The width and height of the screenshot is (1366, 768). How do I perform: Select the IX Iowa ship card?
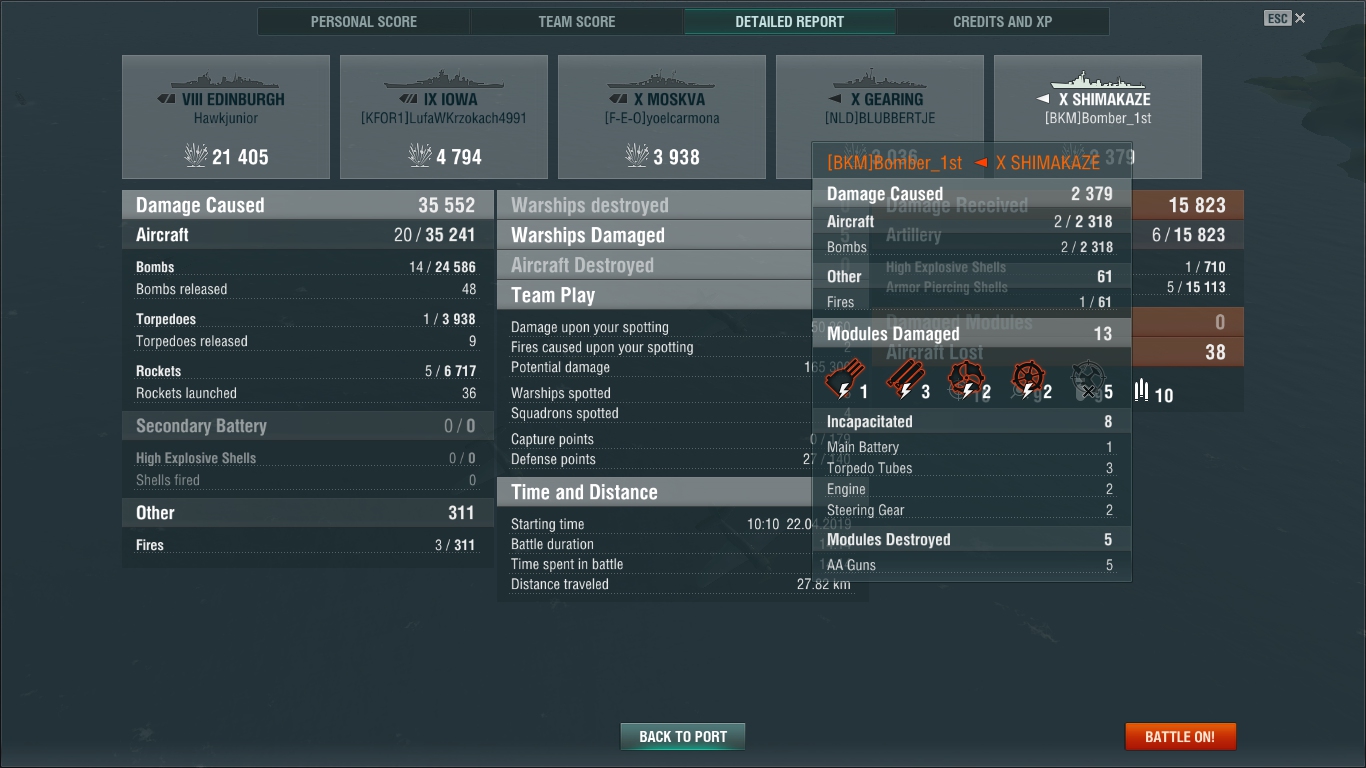(x=444, y=117)
